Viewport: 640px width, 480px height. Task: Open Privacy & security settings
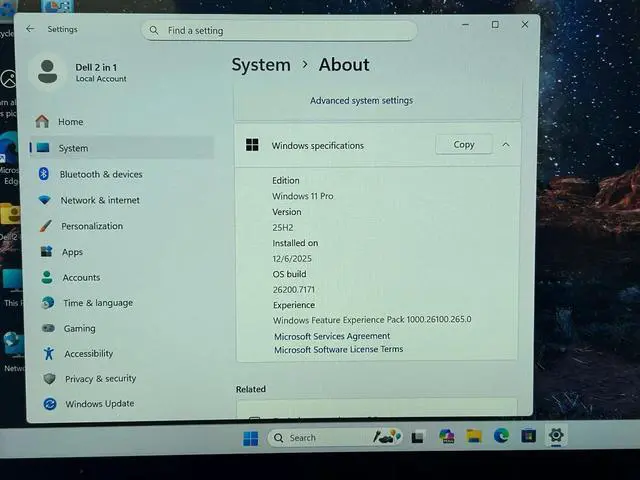(100, 379)
